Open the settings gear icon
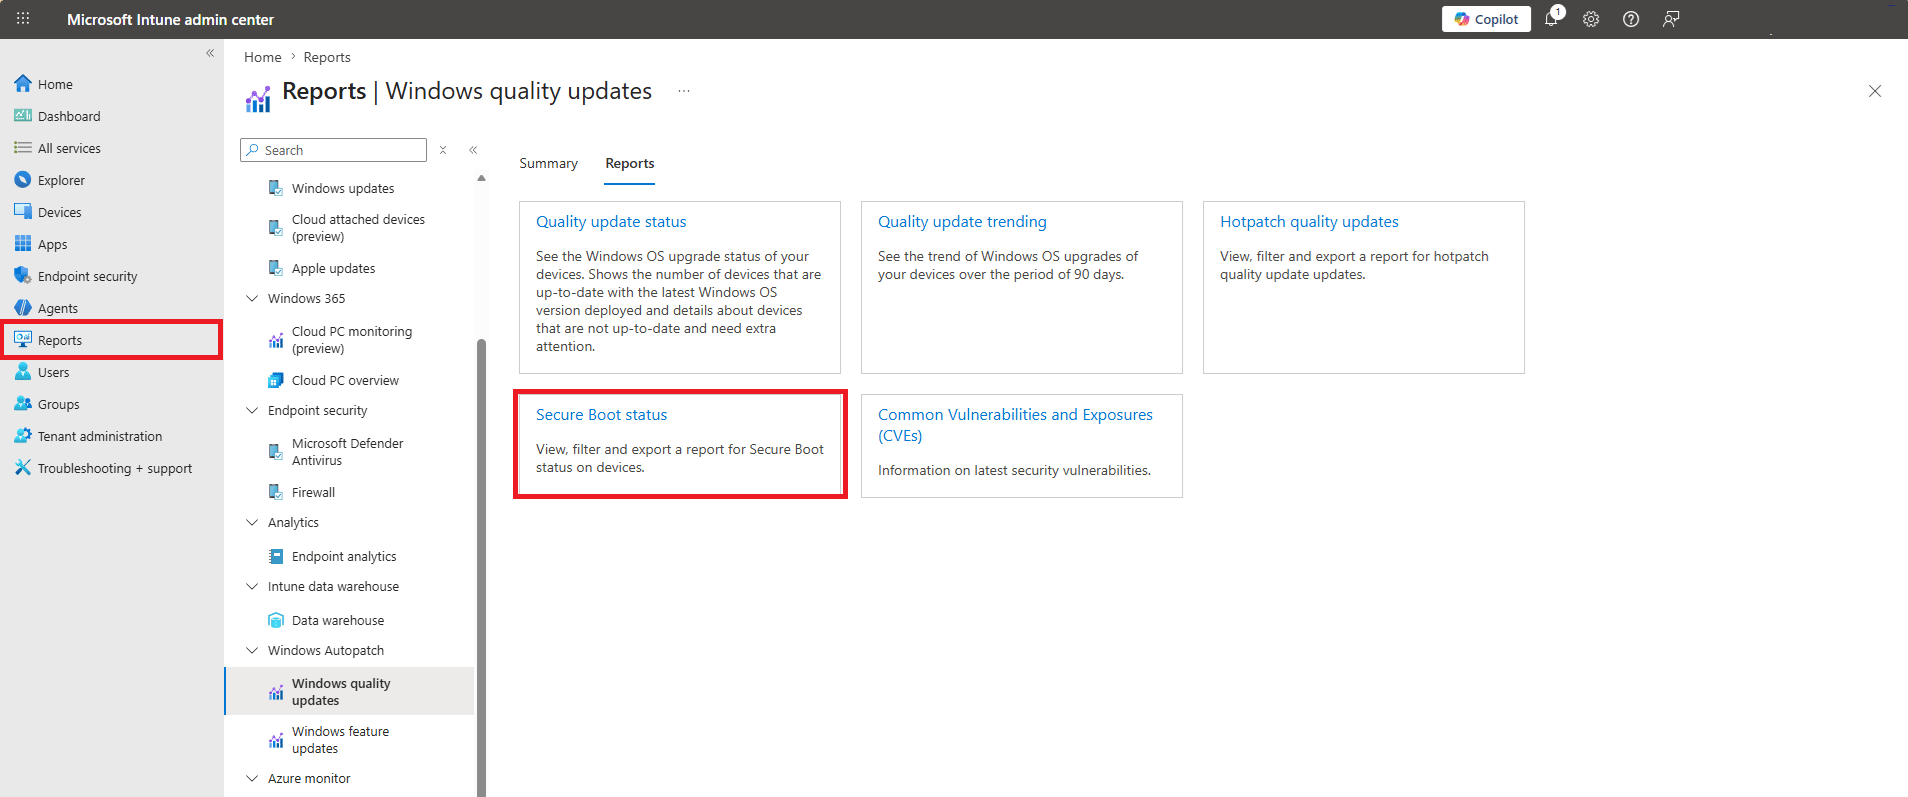Screen dimensions: 1908x797 click(x=1591, y=19)
